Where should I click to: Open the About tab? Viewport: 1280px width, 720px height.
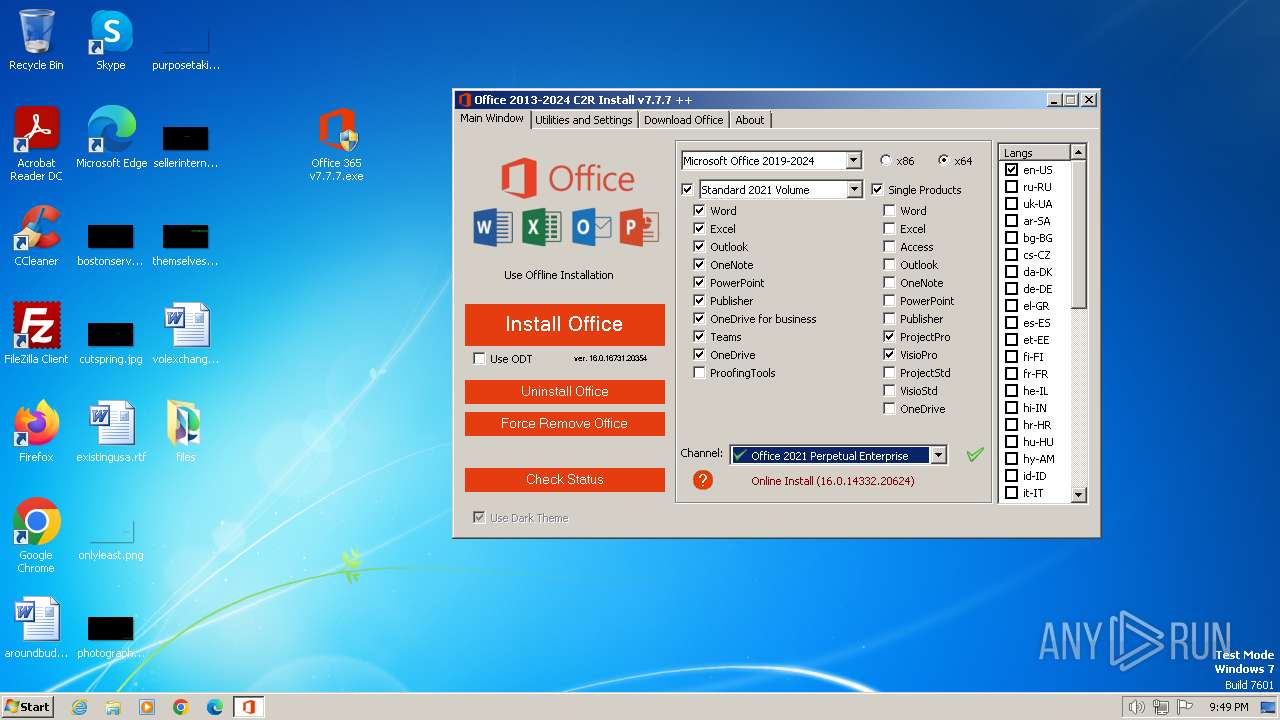click(x=749, y=120)
